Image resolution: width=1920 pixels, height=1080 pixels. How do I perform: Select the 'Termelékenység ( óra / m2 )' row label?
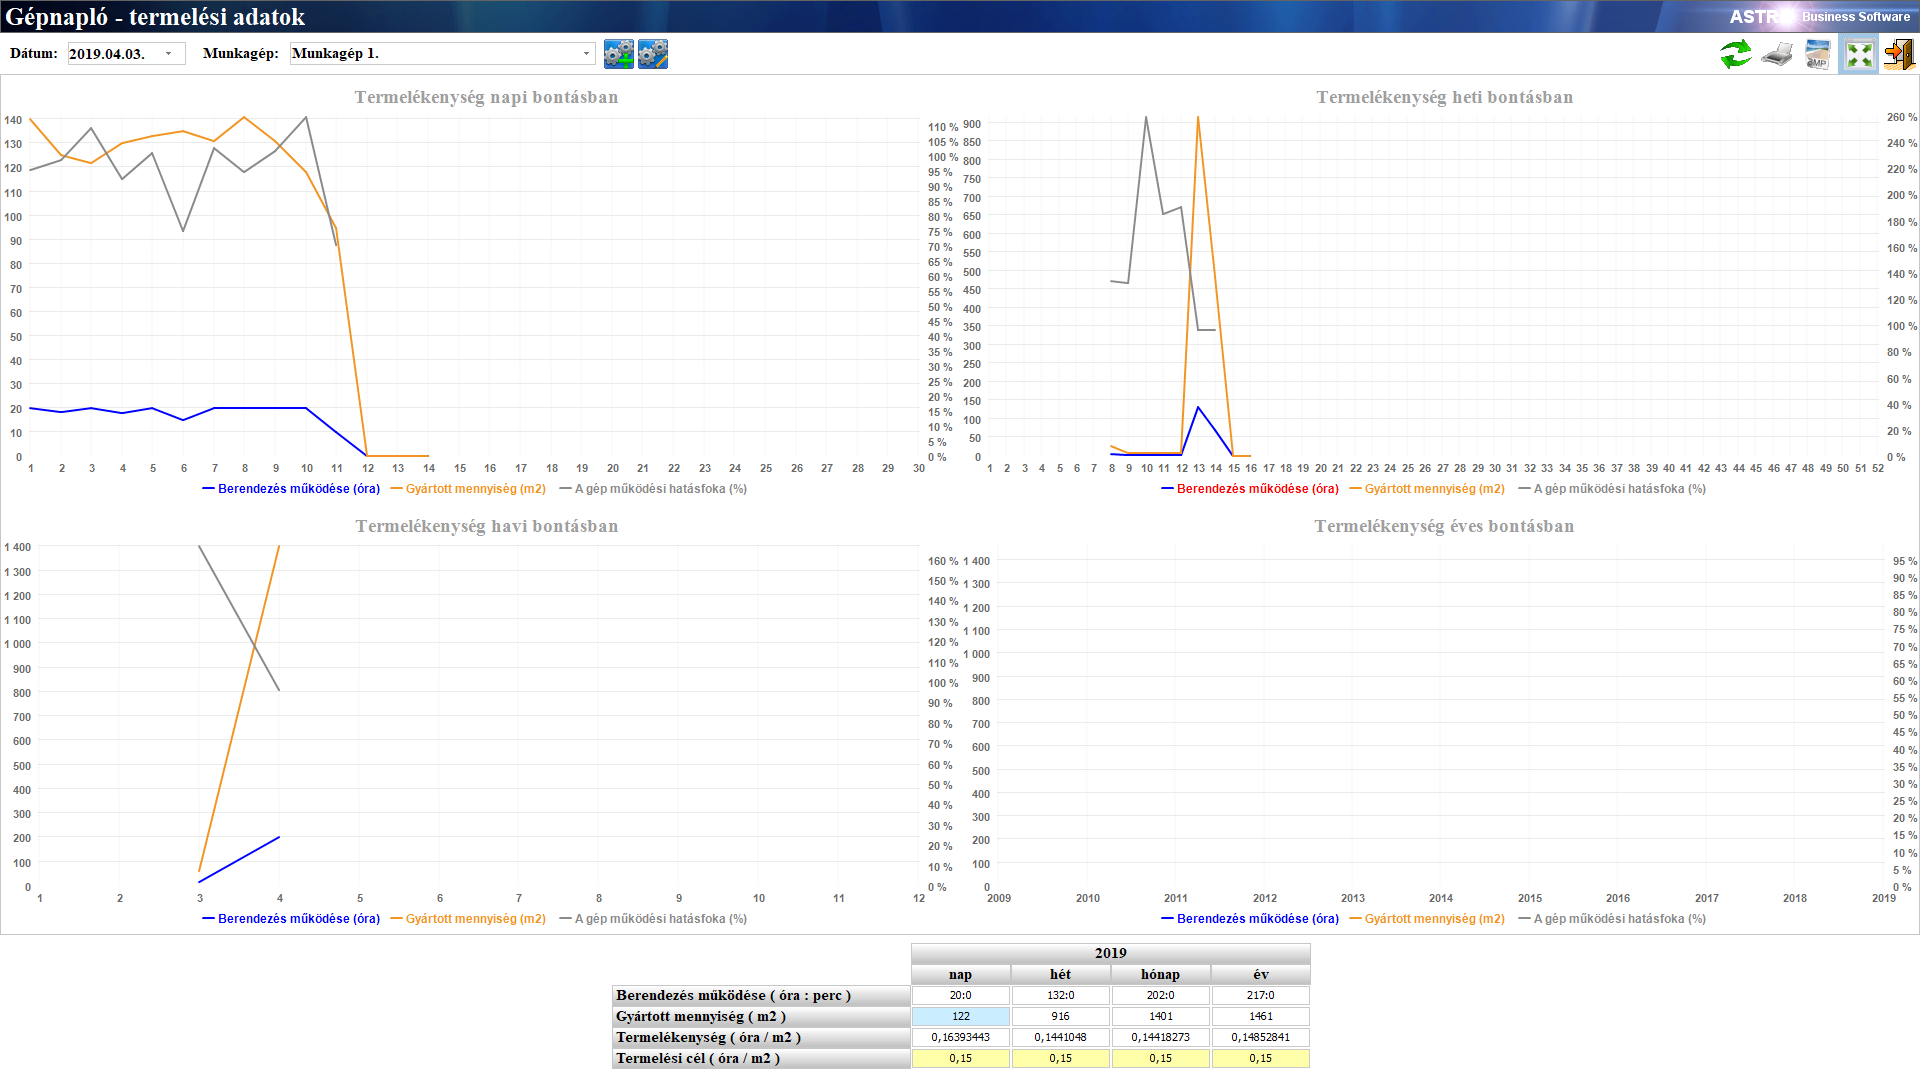tap(761, 1037)
